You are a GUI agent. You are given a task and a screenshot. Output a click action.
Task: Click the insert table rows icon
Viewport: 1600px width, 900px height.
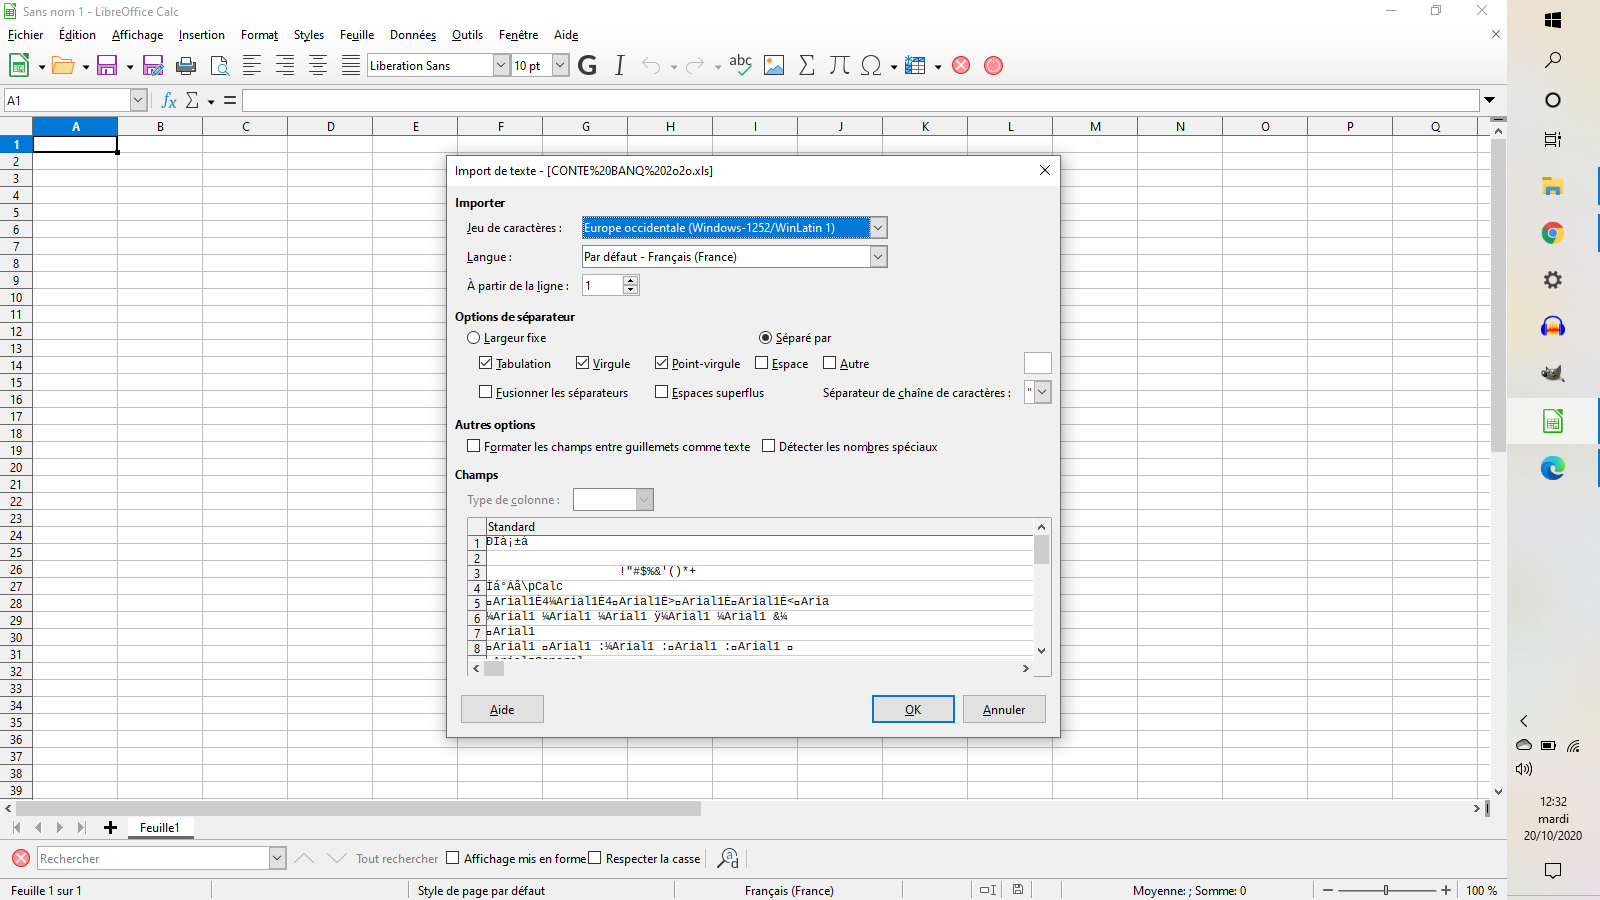(x=915, y=65)
